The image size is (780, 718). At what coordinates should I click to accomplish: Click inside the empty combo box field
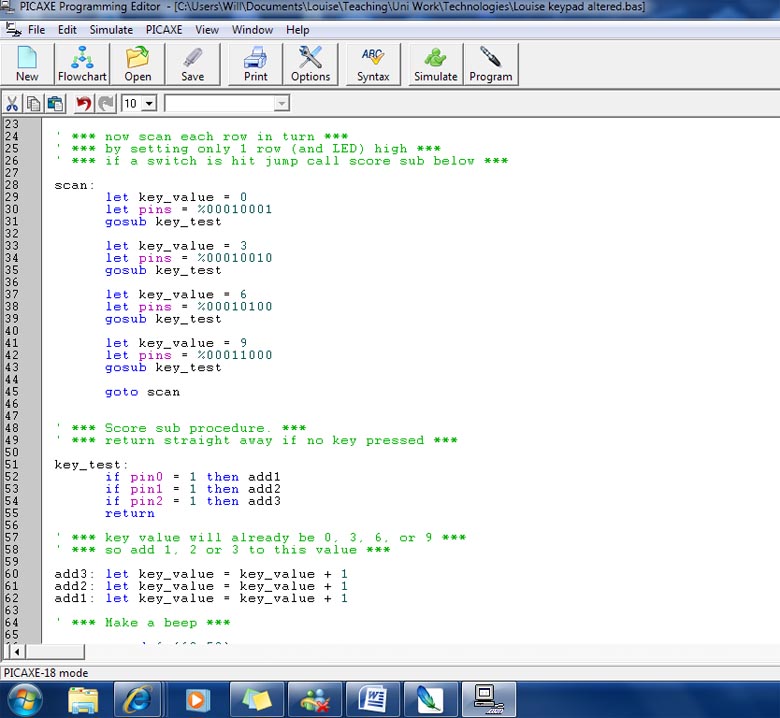tap(220, 103)
